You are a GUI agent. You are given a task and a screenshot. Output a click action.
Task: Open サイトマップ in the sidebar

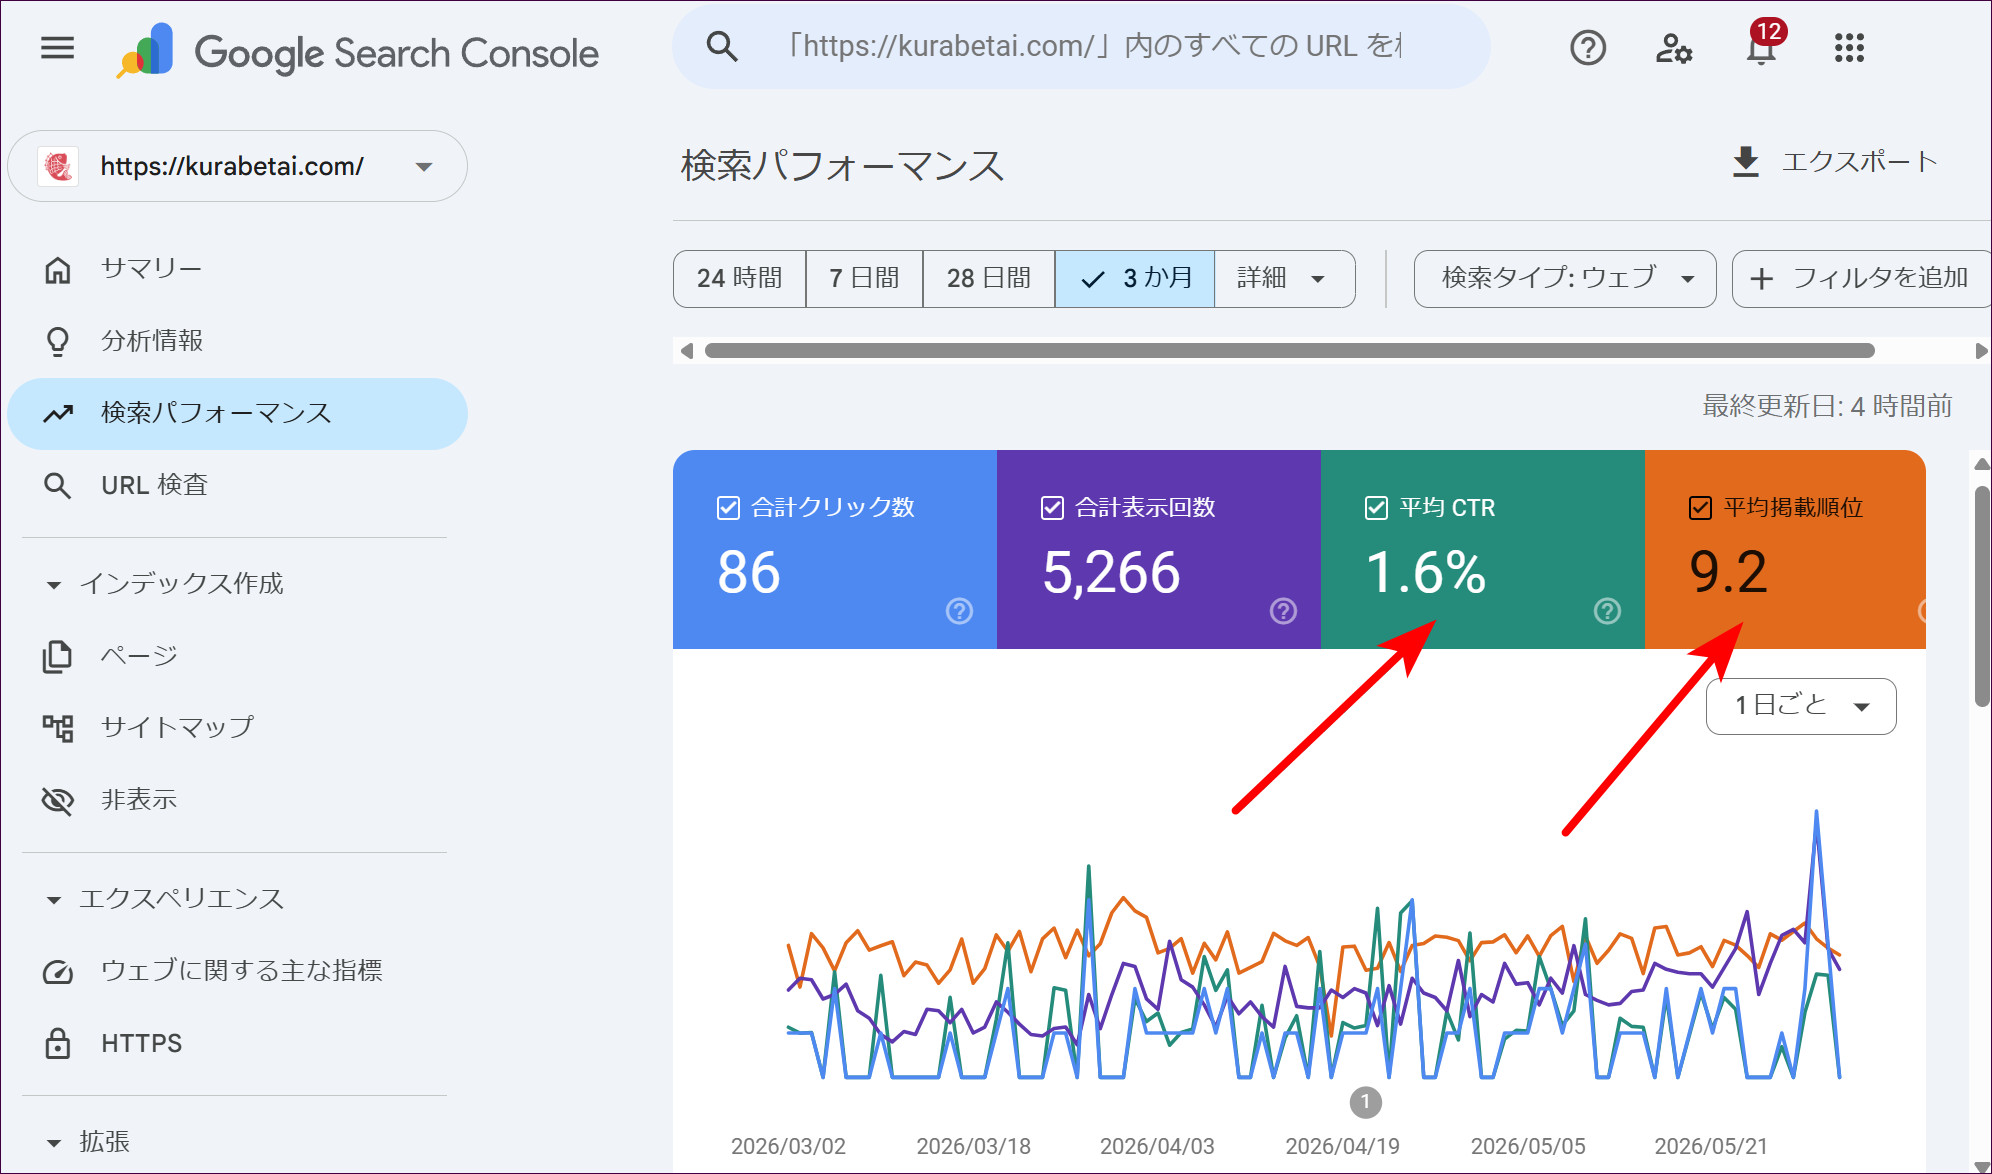coord(237,727)
